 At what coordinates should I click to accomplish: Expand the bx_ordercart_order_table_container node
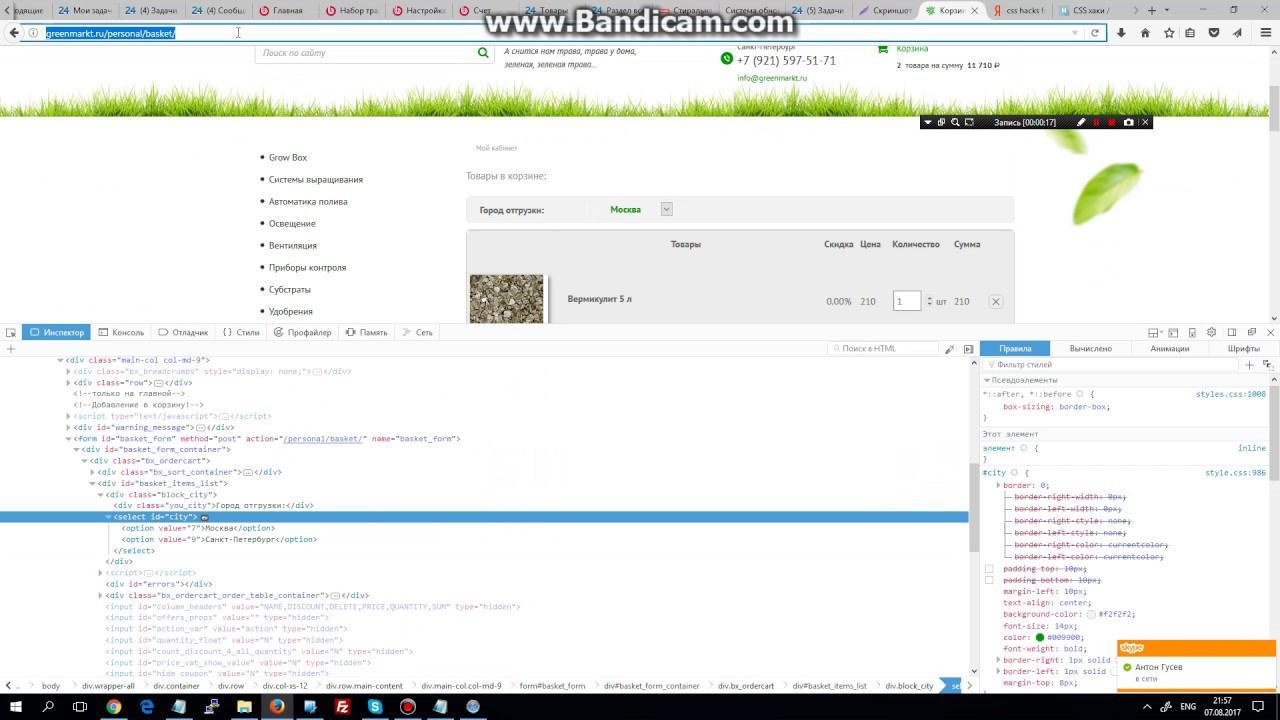pyautogui.click(x=101, y=595)
